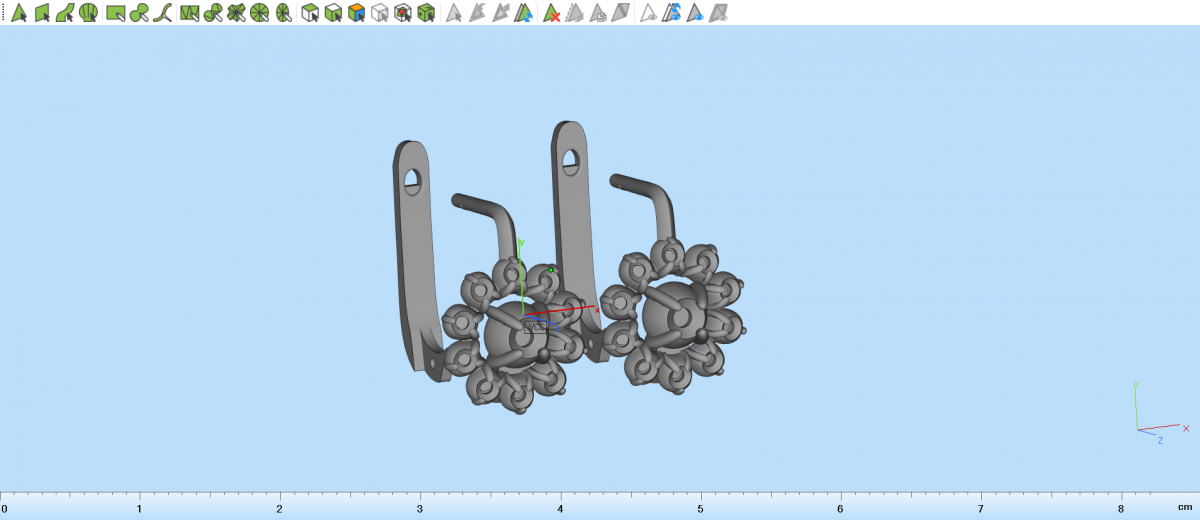Click the XYZ axis gizmo in the corner
This screenshot has width=1200, height=520.
(x=1150, y=415)
